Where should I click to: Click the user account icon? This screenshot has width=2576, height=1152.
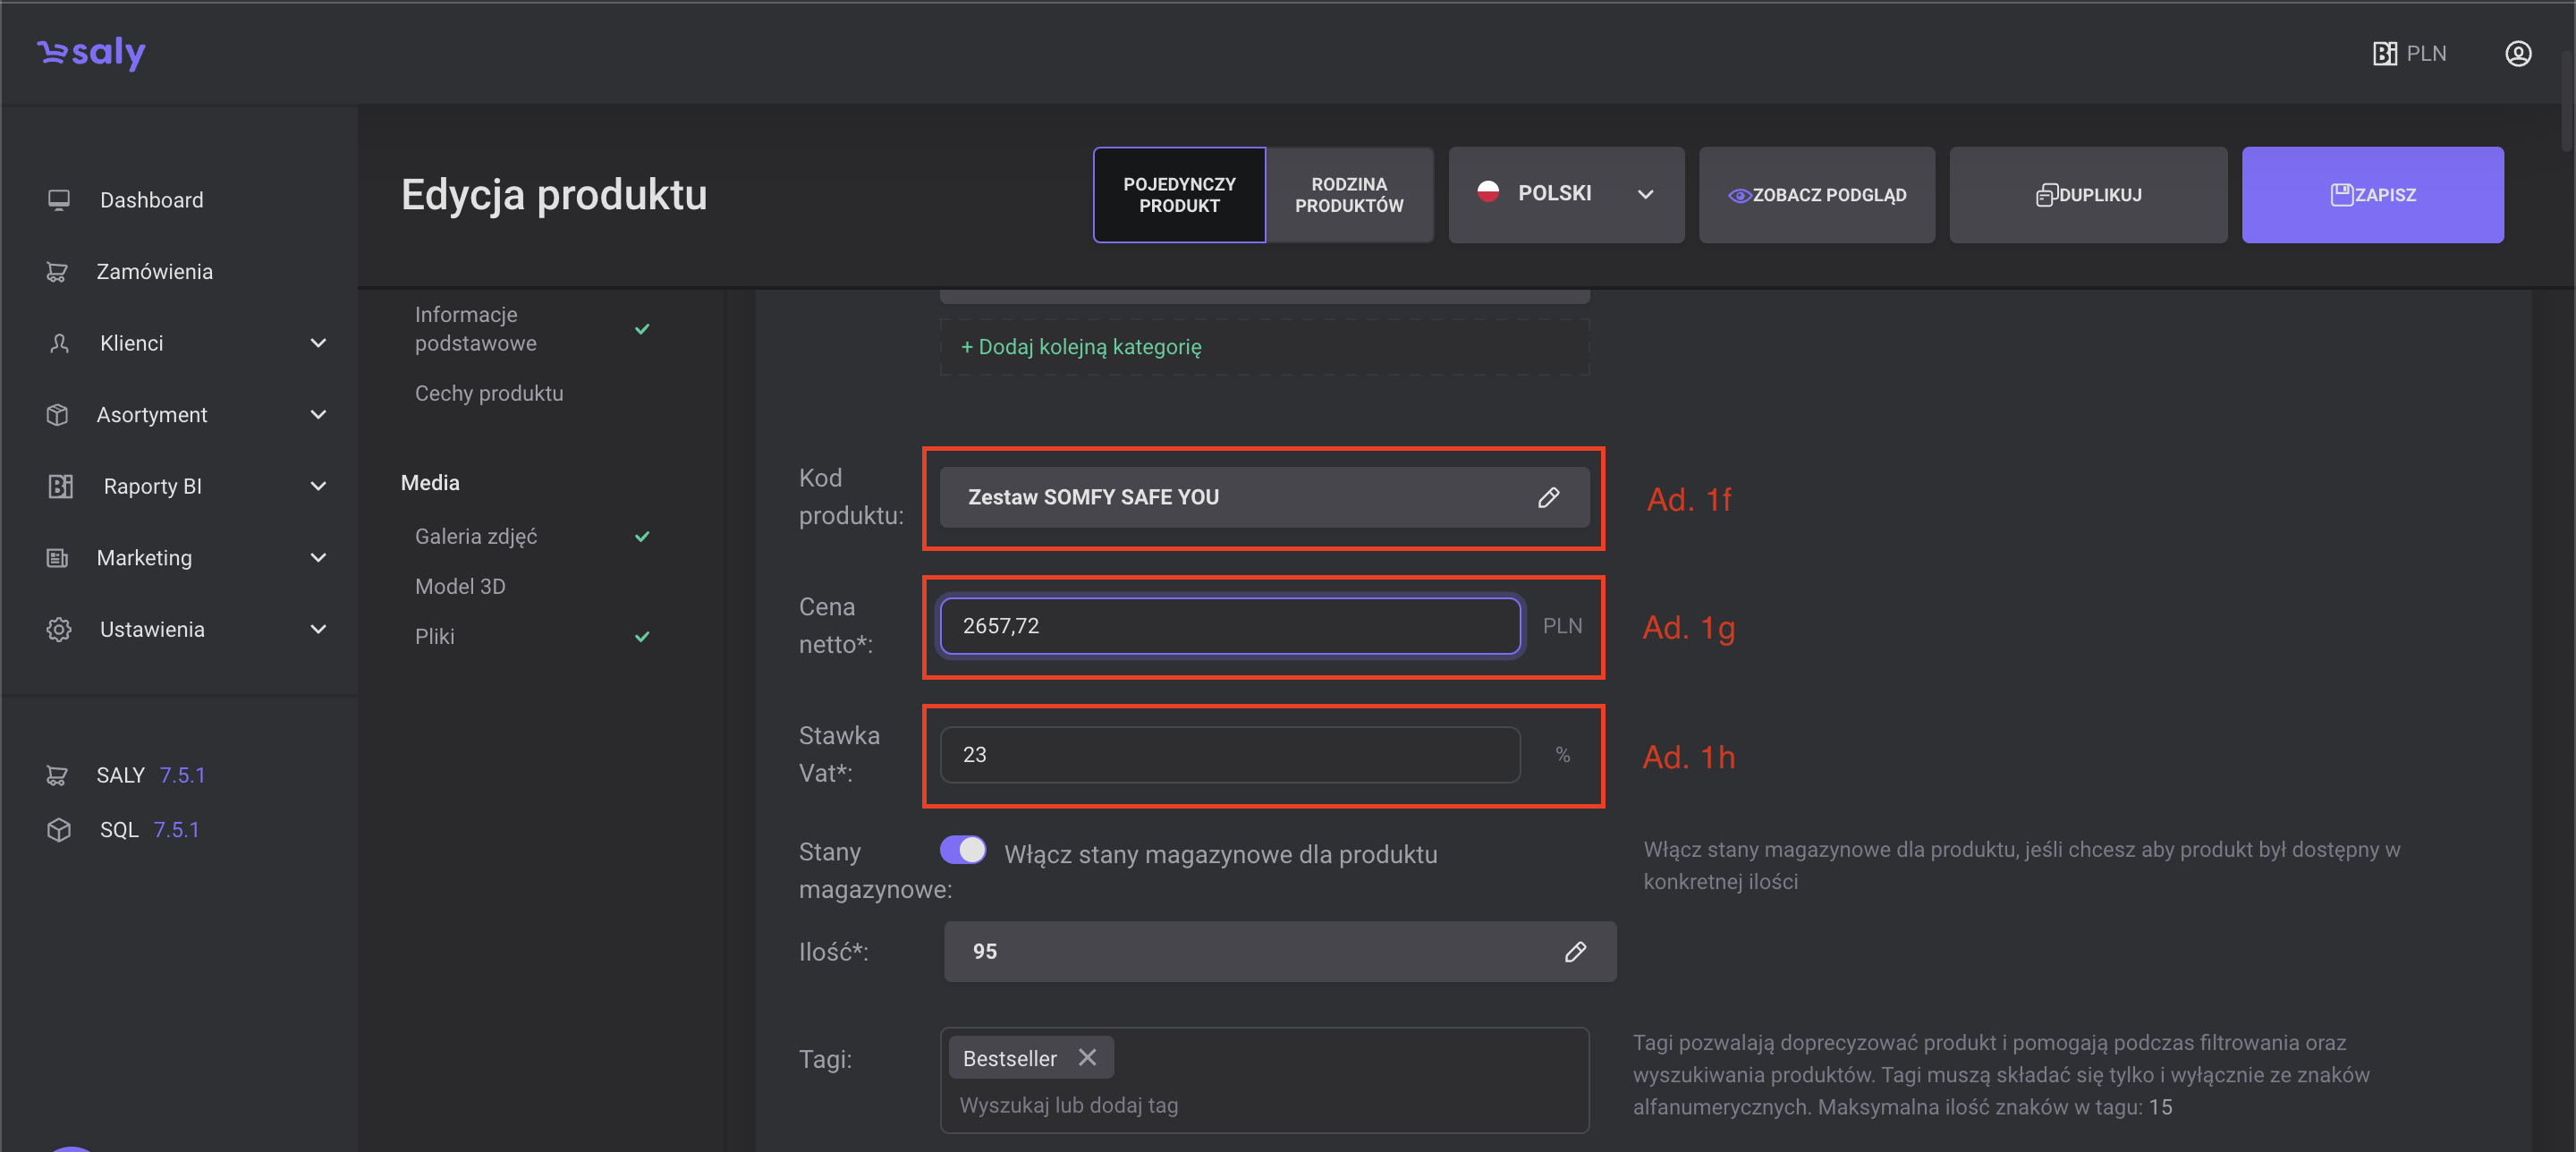[x=2517, y=53]
